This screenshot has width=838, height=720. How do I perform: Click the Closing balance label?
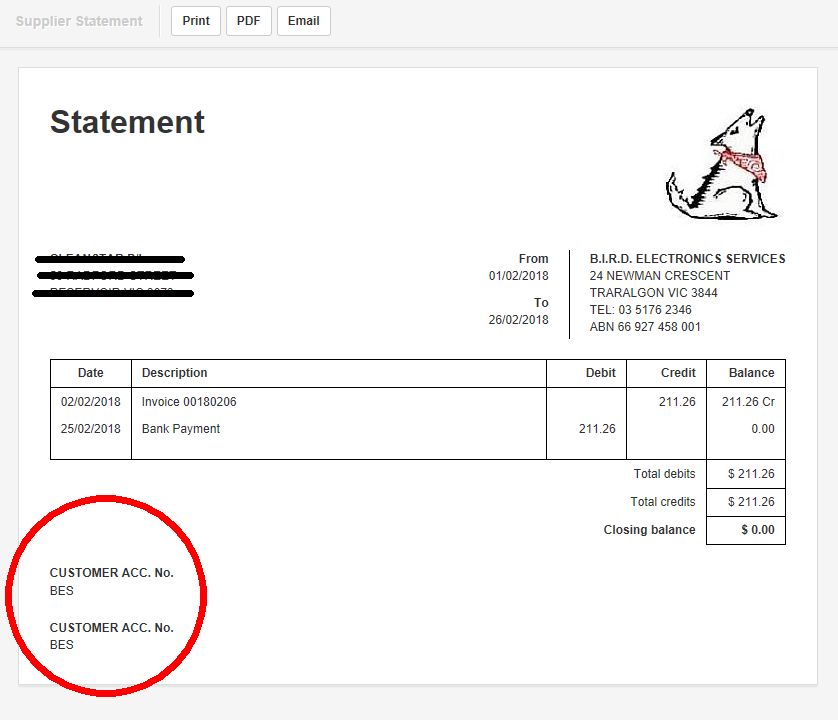pos(649,530)
